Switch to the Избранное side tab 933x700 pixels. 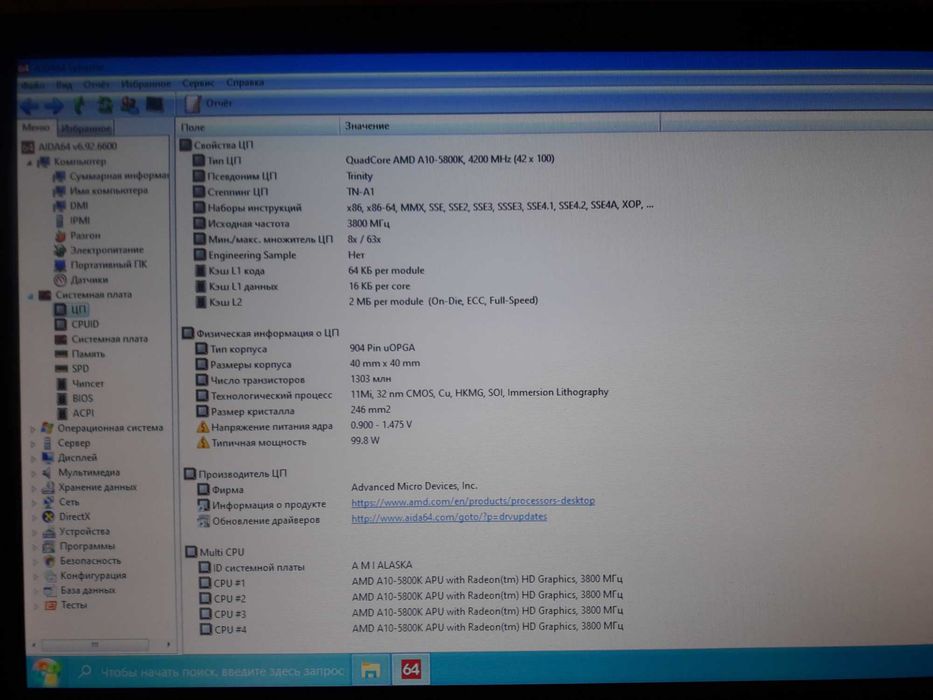(86, 129)
